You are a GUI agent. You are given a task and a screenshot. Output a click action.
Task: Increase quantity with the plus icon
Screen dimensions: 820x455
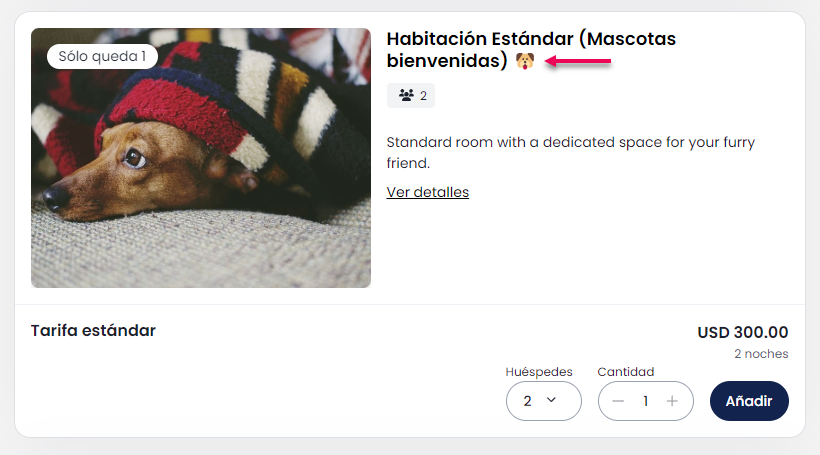point(672,401)
